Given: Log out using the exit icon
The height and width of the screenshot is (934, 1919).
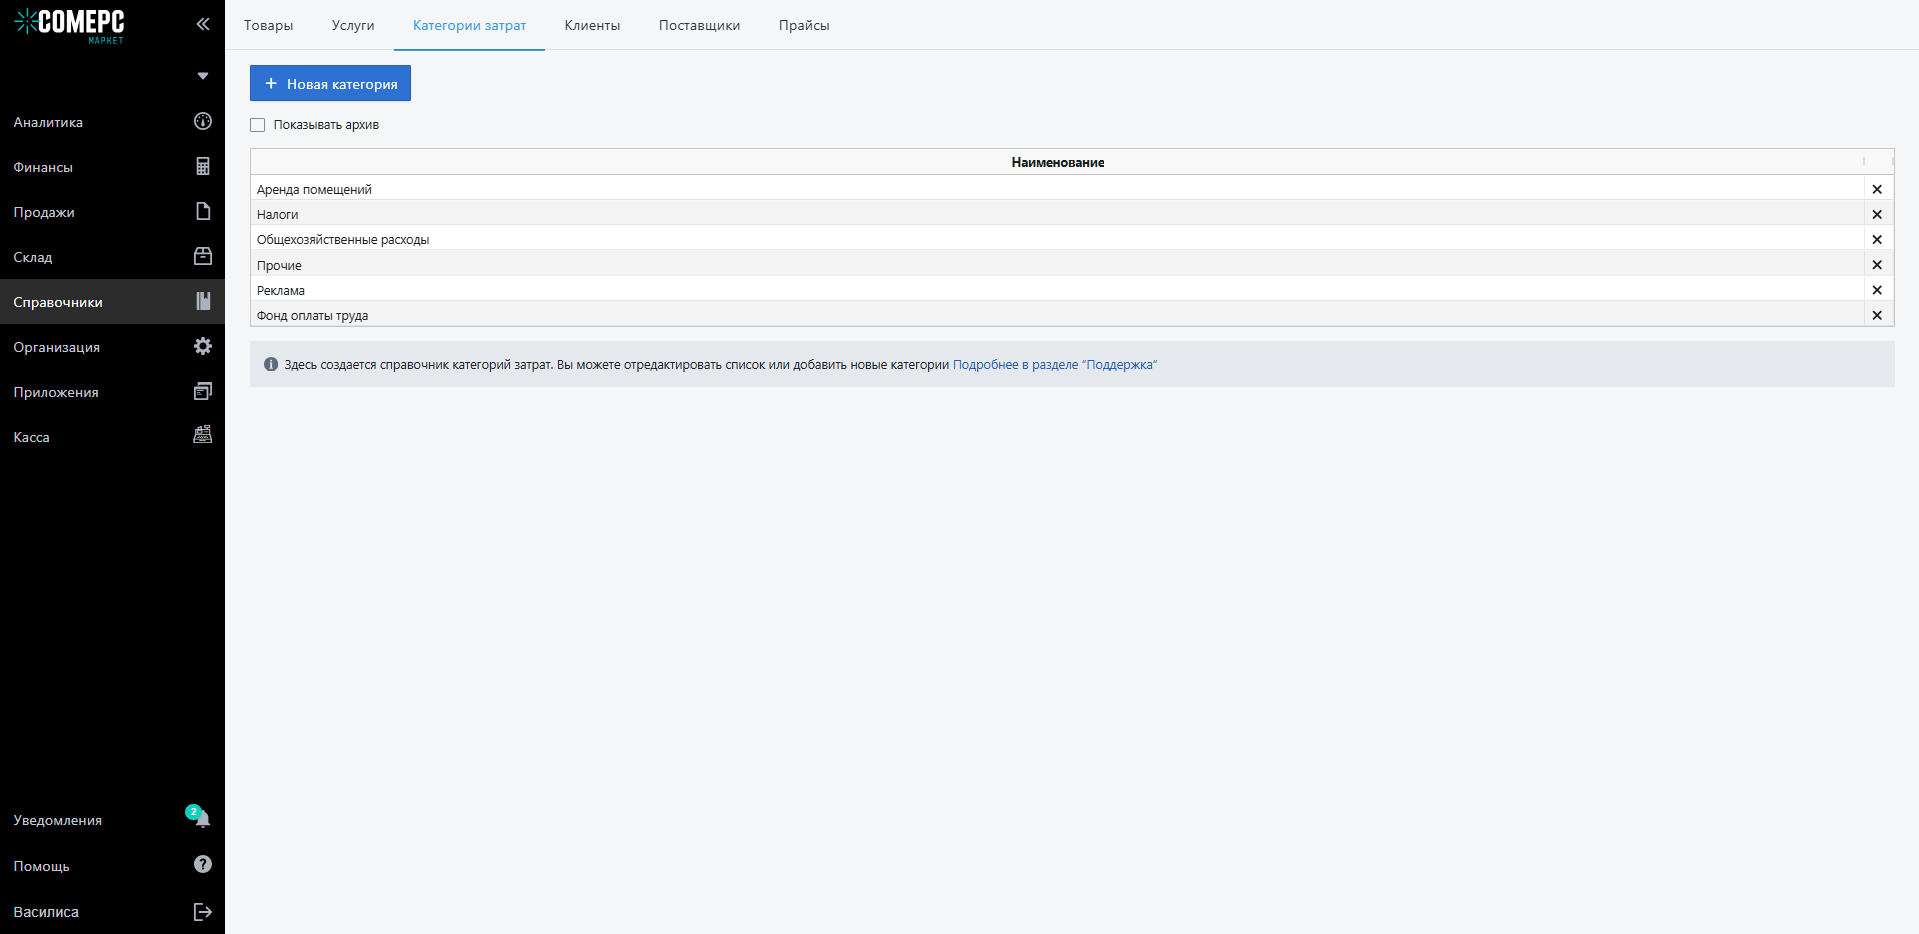Looking at the screenshot, I should point(202,911).
